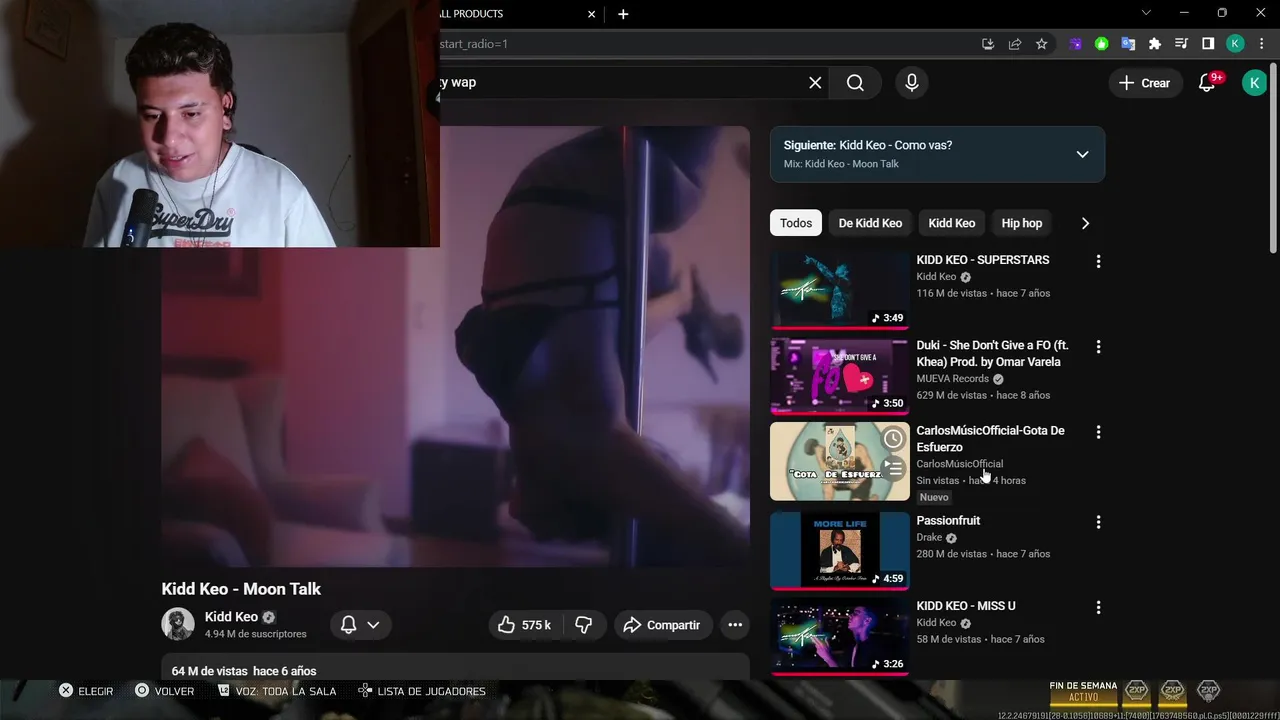Open the Chrome extensions puzzle icon
The height and width of the screenshot is (720, 1280).
(x=1155, y=44)
